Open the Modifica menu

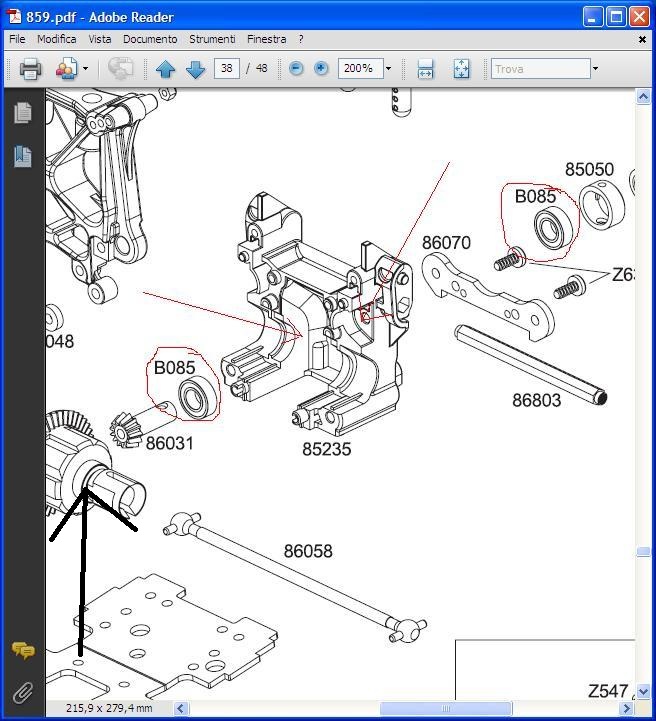(57, 39)
